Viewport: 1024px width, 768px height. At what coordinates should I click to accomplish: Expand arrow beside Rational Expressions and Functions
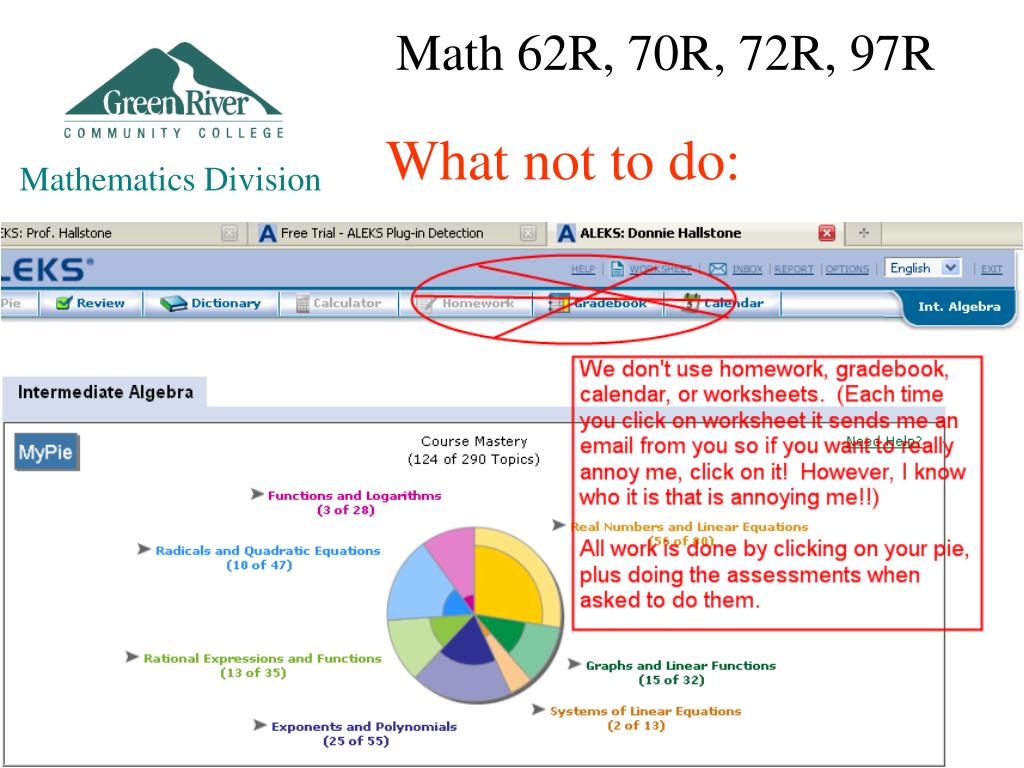[x=133, y=657]
